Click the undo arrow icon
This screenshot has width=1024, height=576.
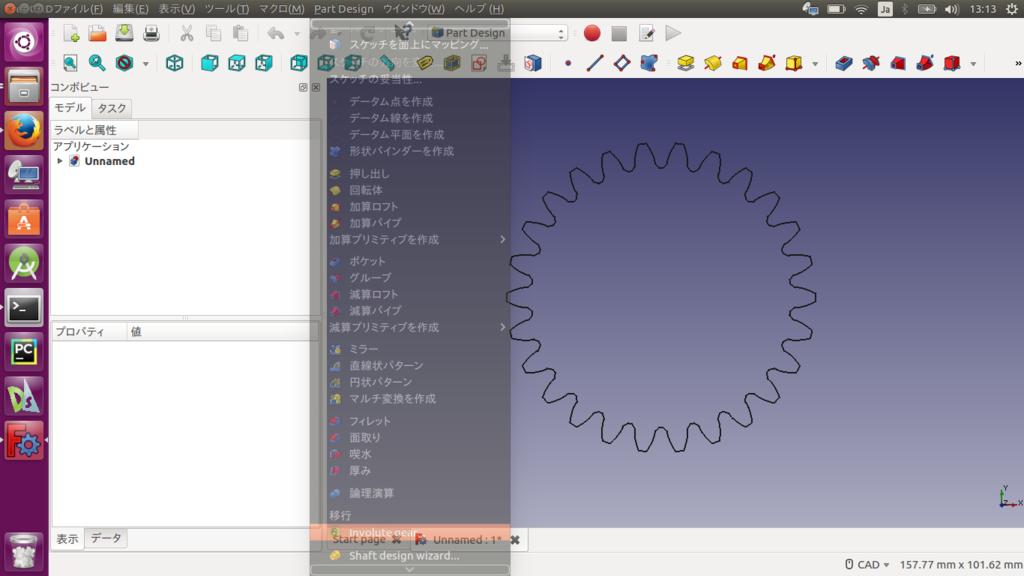(276, 33)
